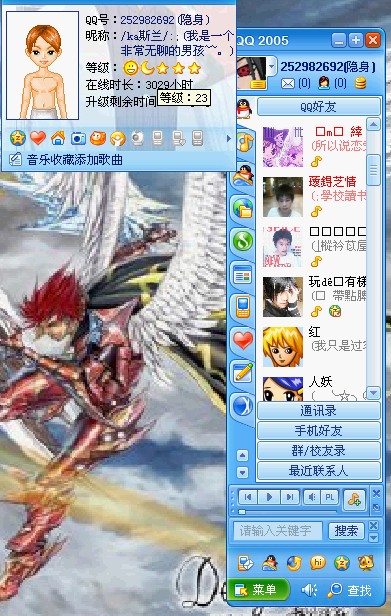Toggle mute on the music player volume button
This screenshot has width=391, height=616.
pyautogui.click(x=312, y=497)
